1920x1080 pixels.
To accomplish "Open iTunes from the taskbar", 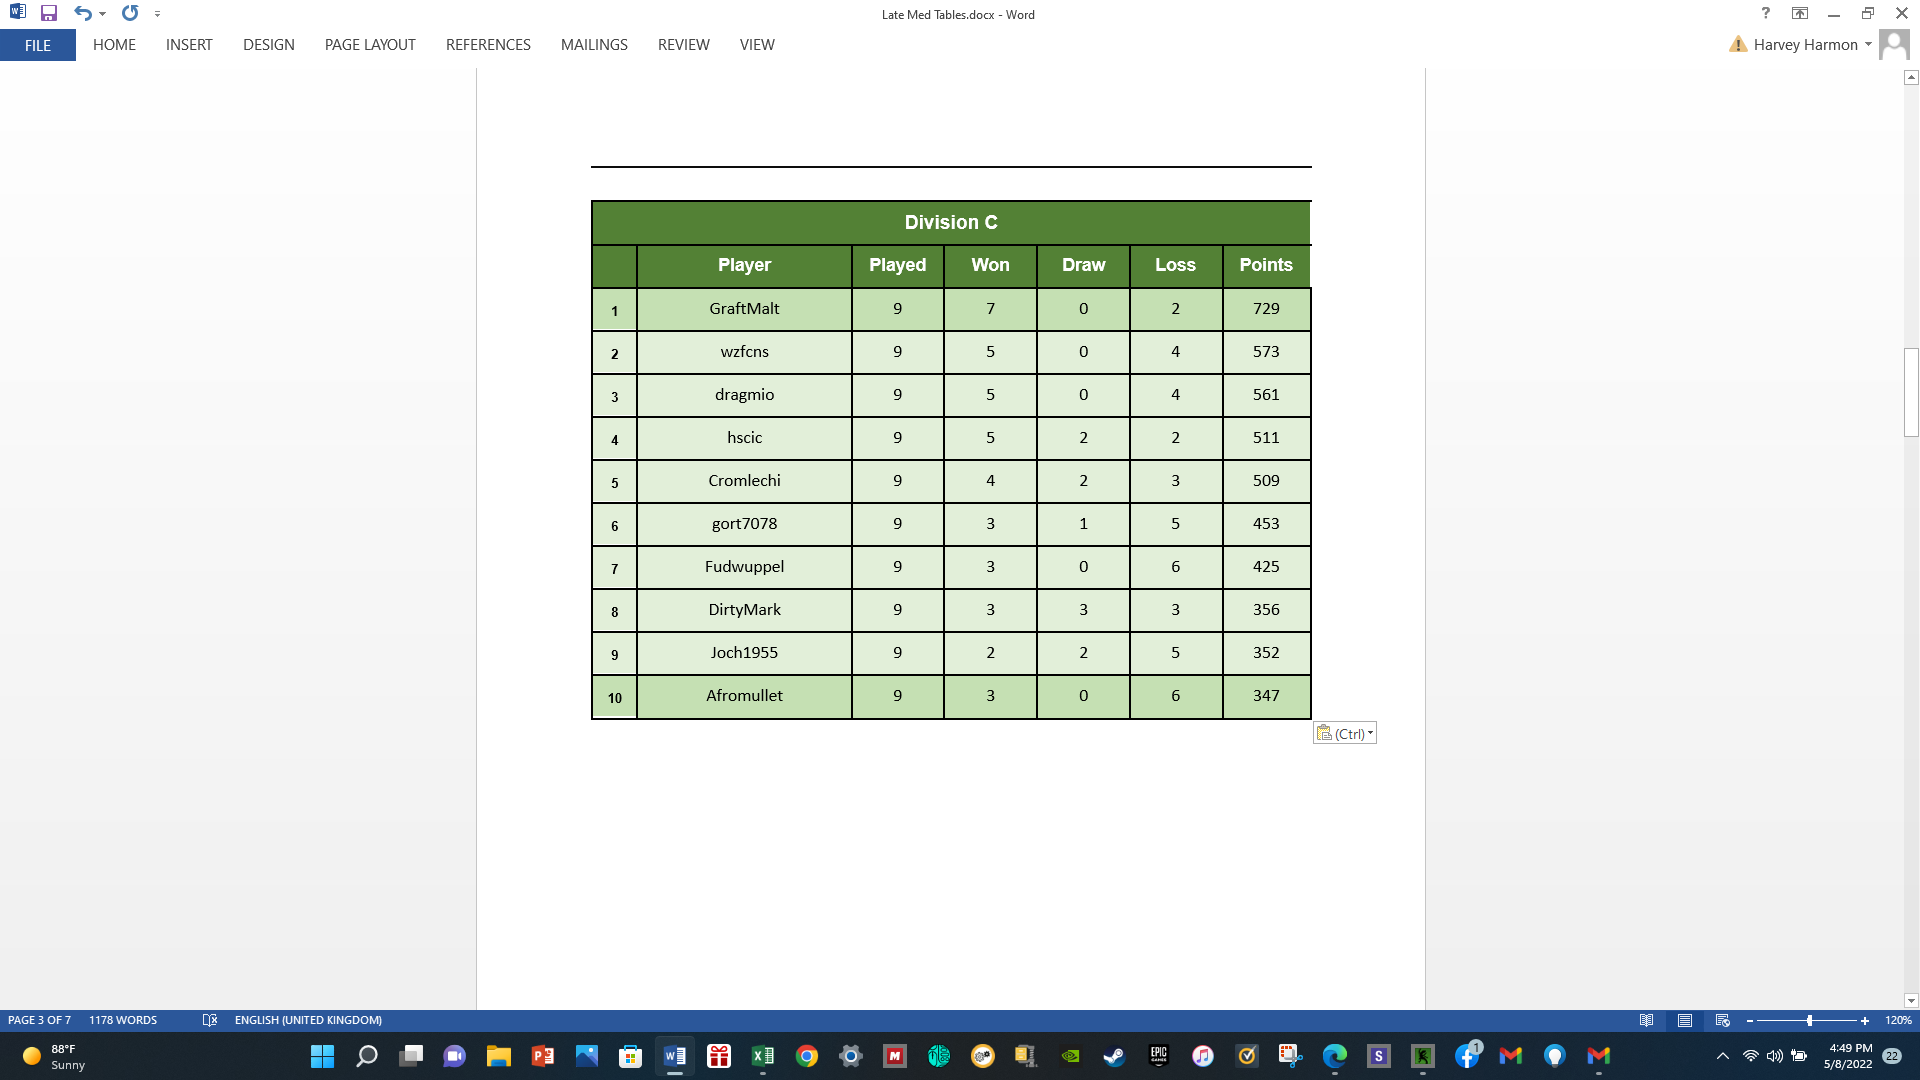I will tap(1203, 1056).
